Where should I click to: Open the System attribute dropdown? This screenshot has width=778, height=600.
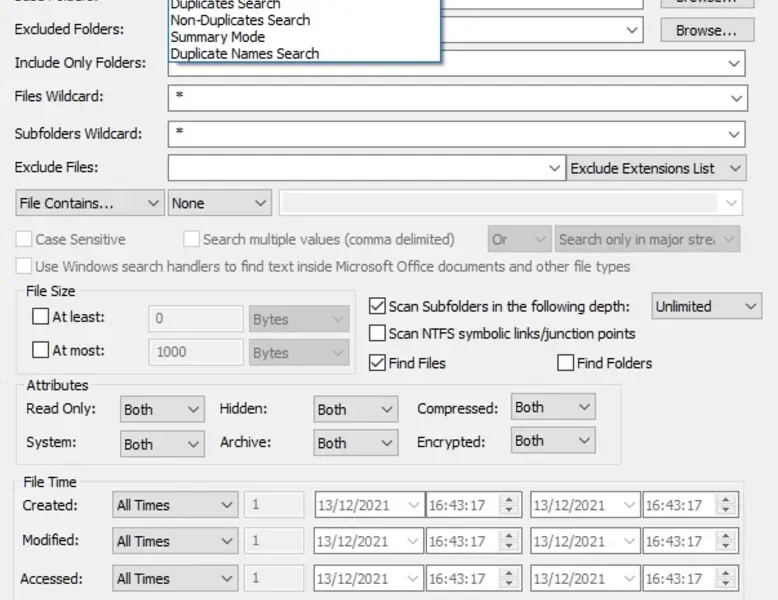pyautogui.click(x=162, y=444)
